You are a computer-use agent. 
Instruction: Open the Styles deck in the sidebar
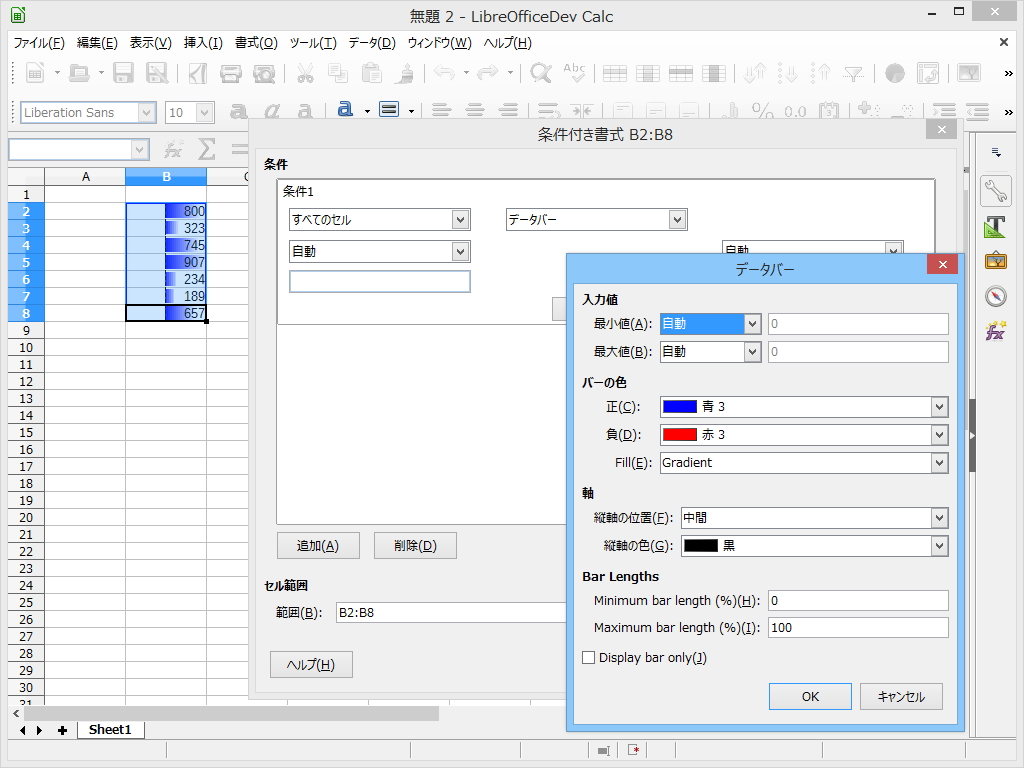pos(995,227)
